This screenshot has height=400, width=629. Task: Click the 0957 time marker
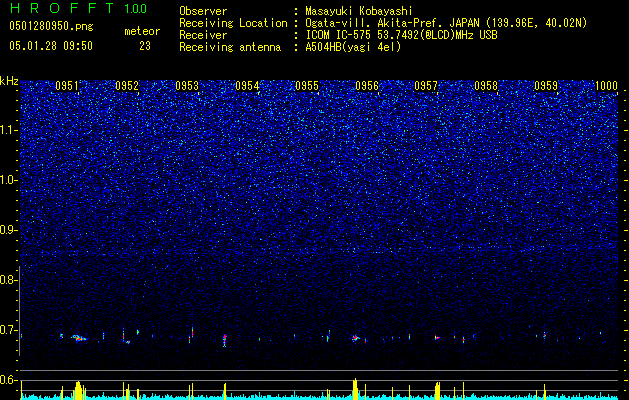426,85
